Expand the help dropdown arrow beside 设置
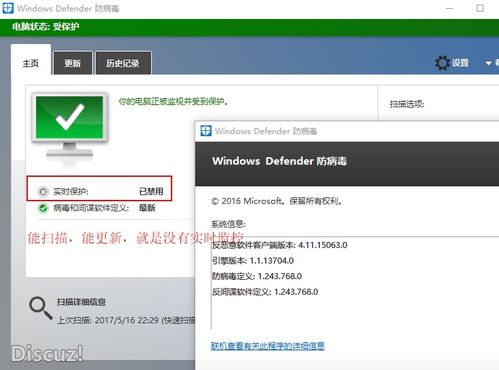Image resolution: width=499 pixels, height=370 pixels. 488,63
